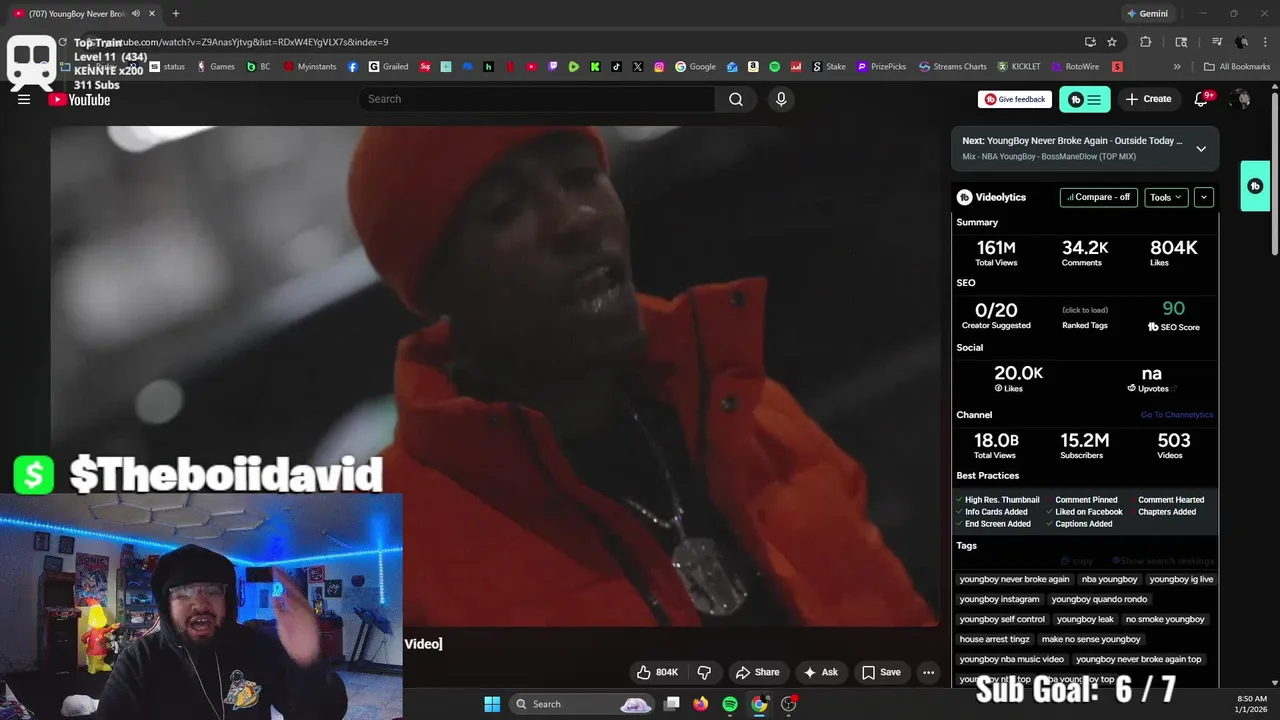Select the 'youngboy quando rondo' tag
The image size is (1280, 720).
(x=1099, y=599)
